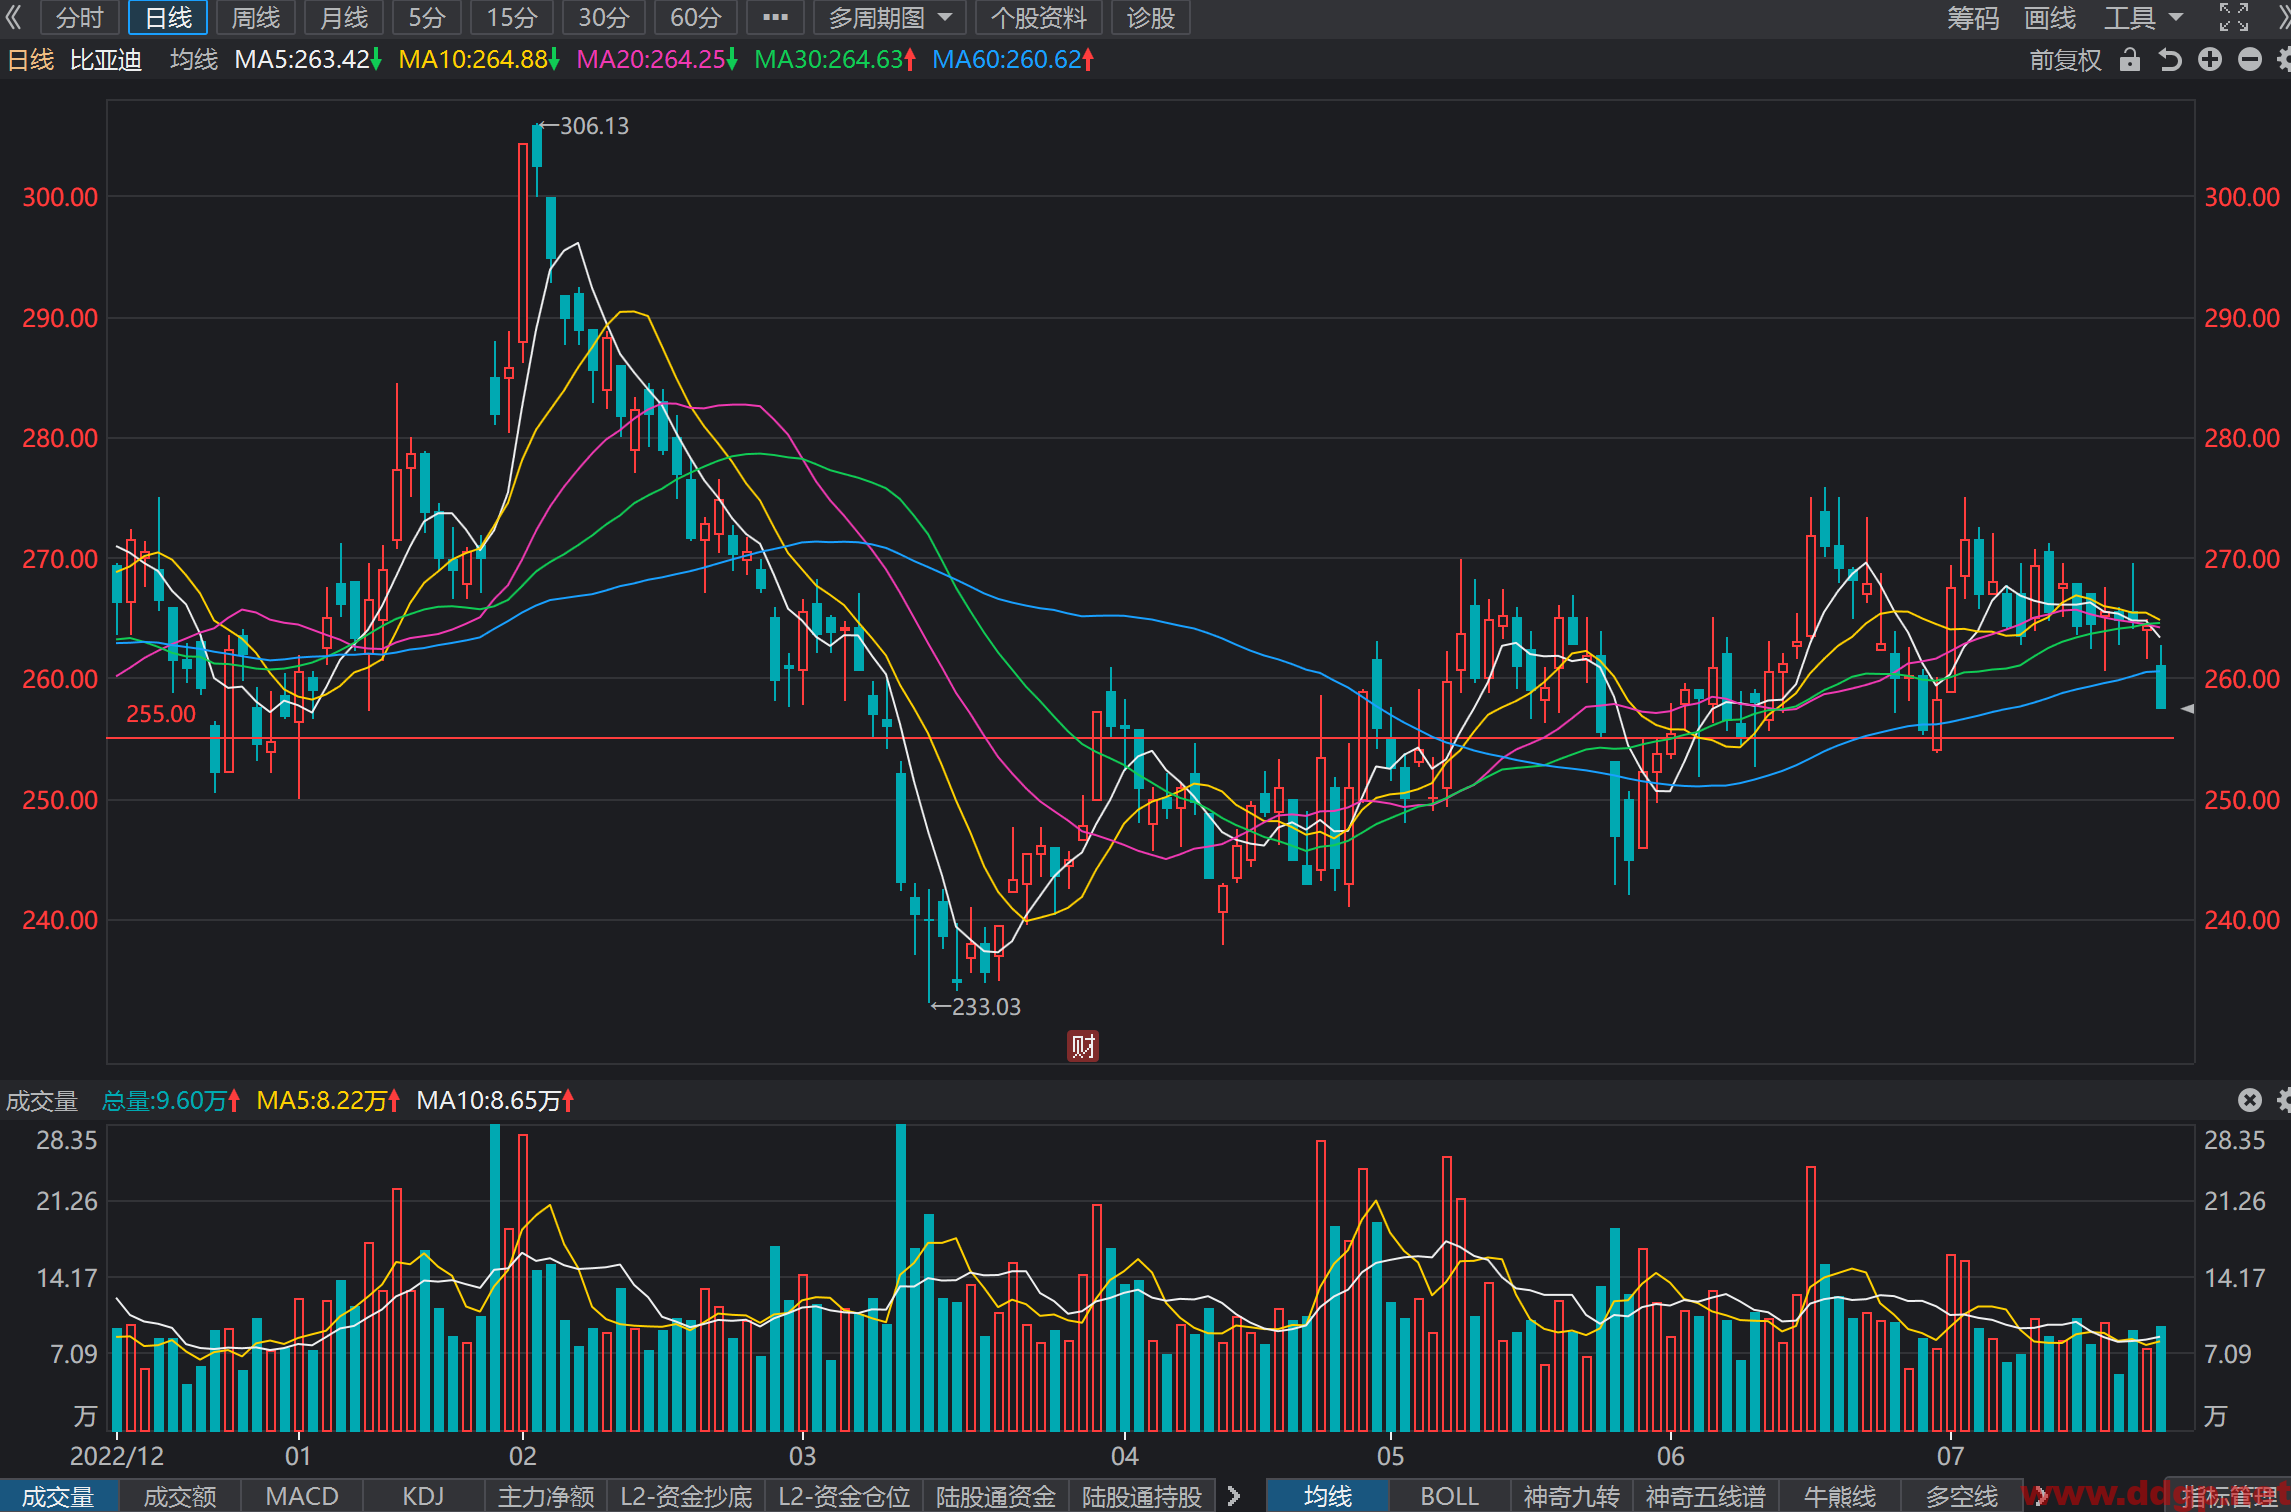Click the 比亚迪 stock name label

coord(106,60)
